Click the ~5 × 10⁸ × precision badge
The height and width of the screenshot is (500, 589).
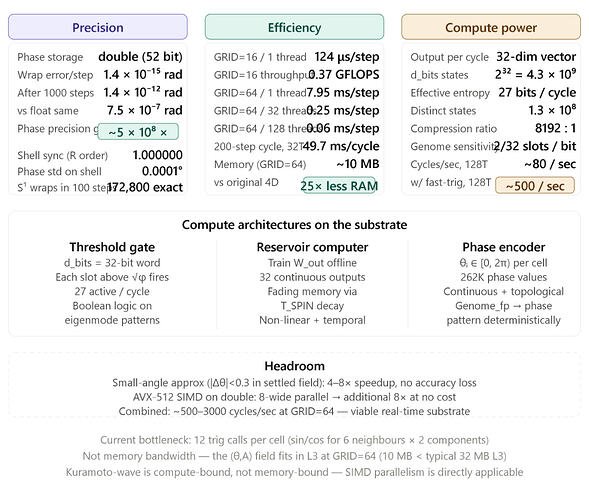click(x=138, y=132)
